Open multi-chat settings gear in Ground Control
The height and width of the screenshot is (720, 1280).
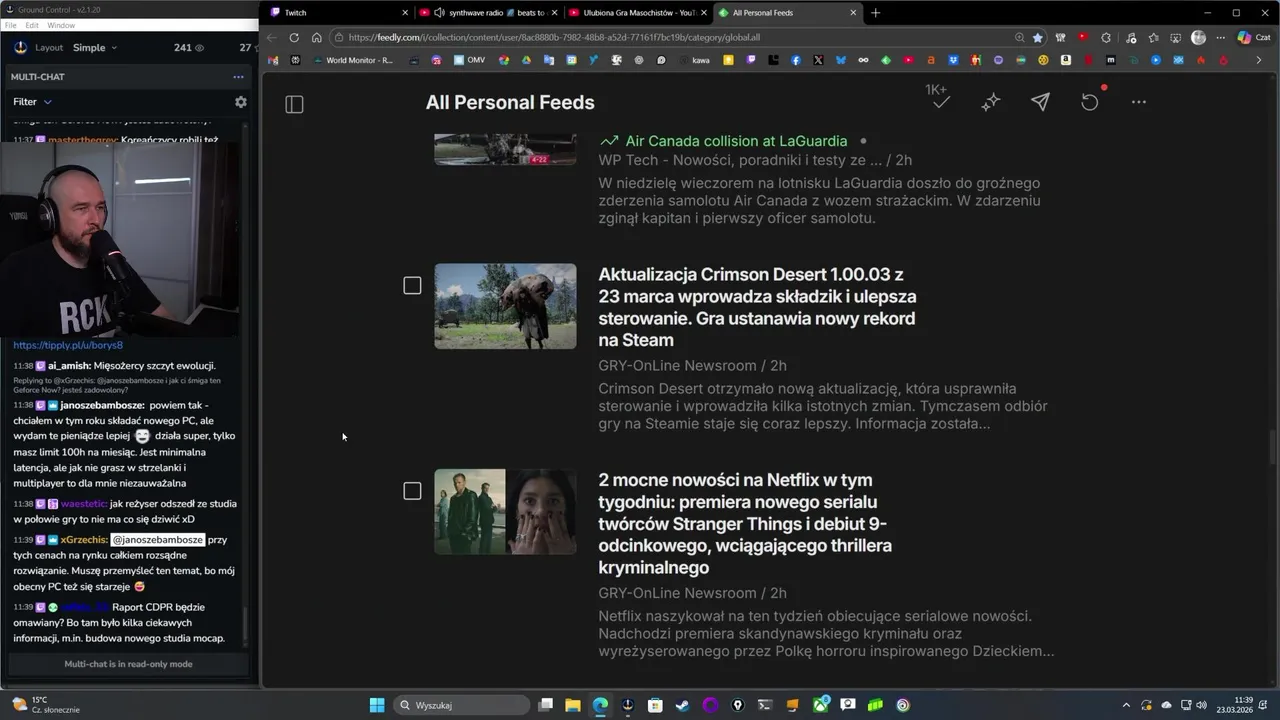pos(240,102)
